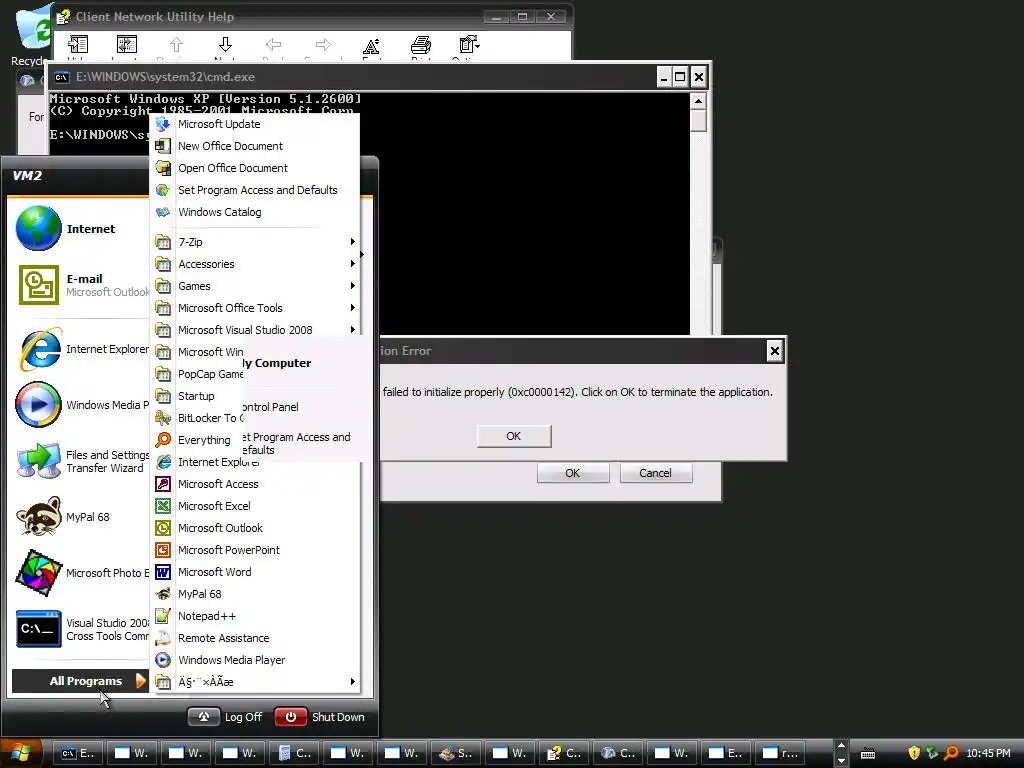Expand the 7-Zip program folder
Screen dimensions: 1024x768
click(x=255, y=242)
